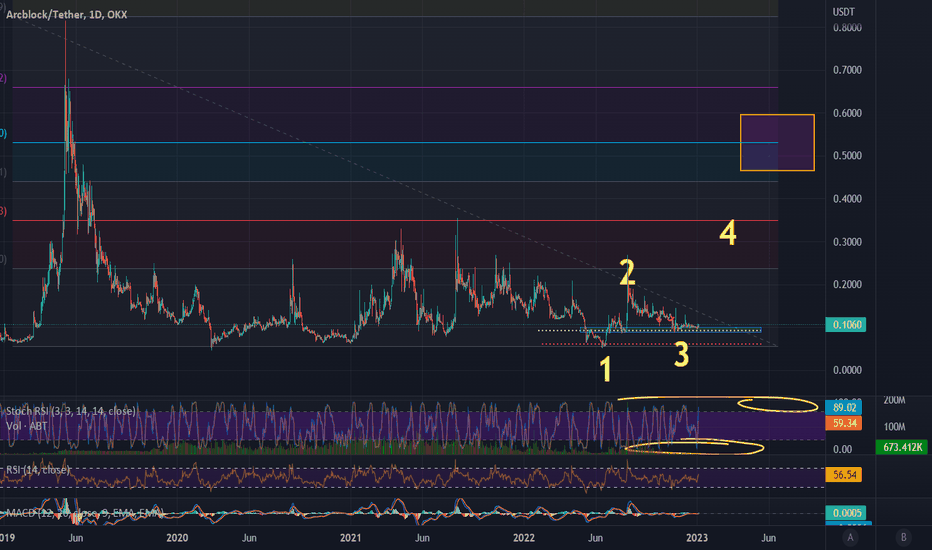932x550 pixels.
Task: Click the 0.8000 price axis label
Action: [x=847, y=27]
